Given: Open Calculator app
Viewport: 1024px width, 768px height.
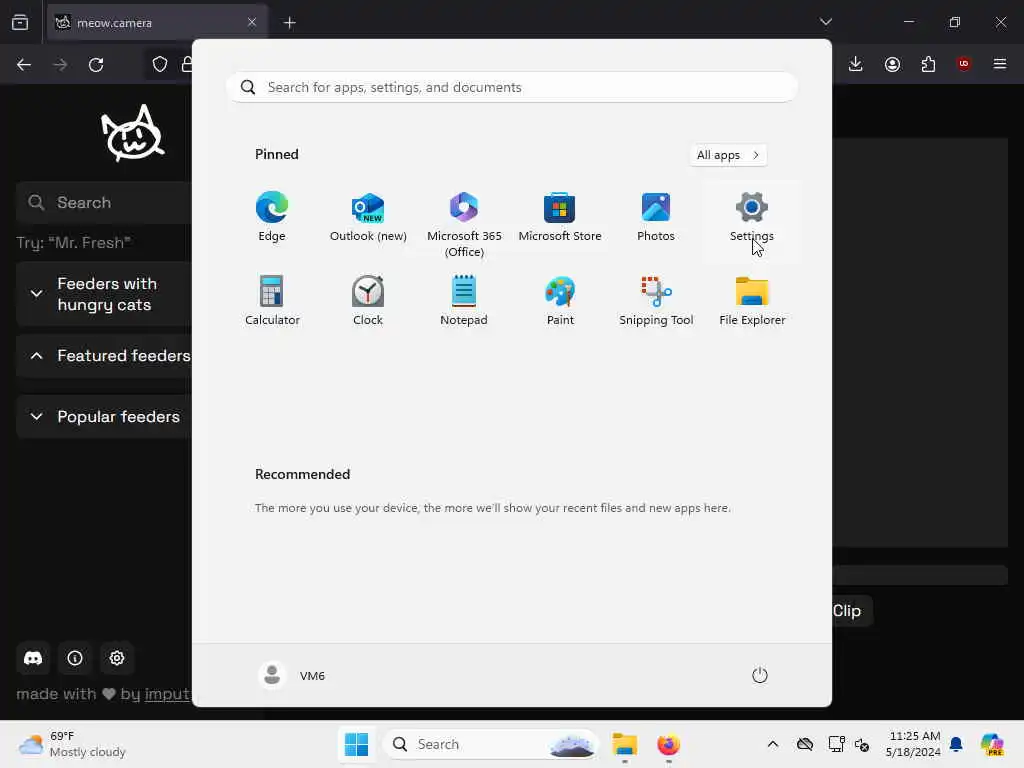Looking at the screenshot, I should [x=272, y=301].
